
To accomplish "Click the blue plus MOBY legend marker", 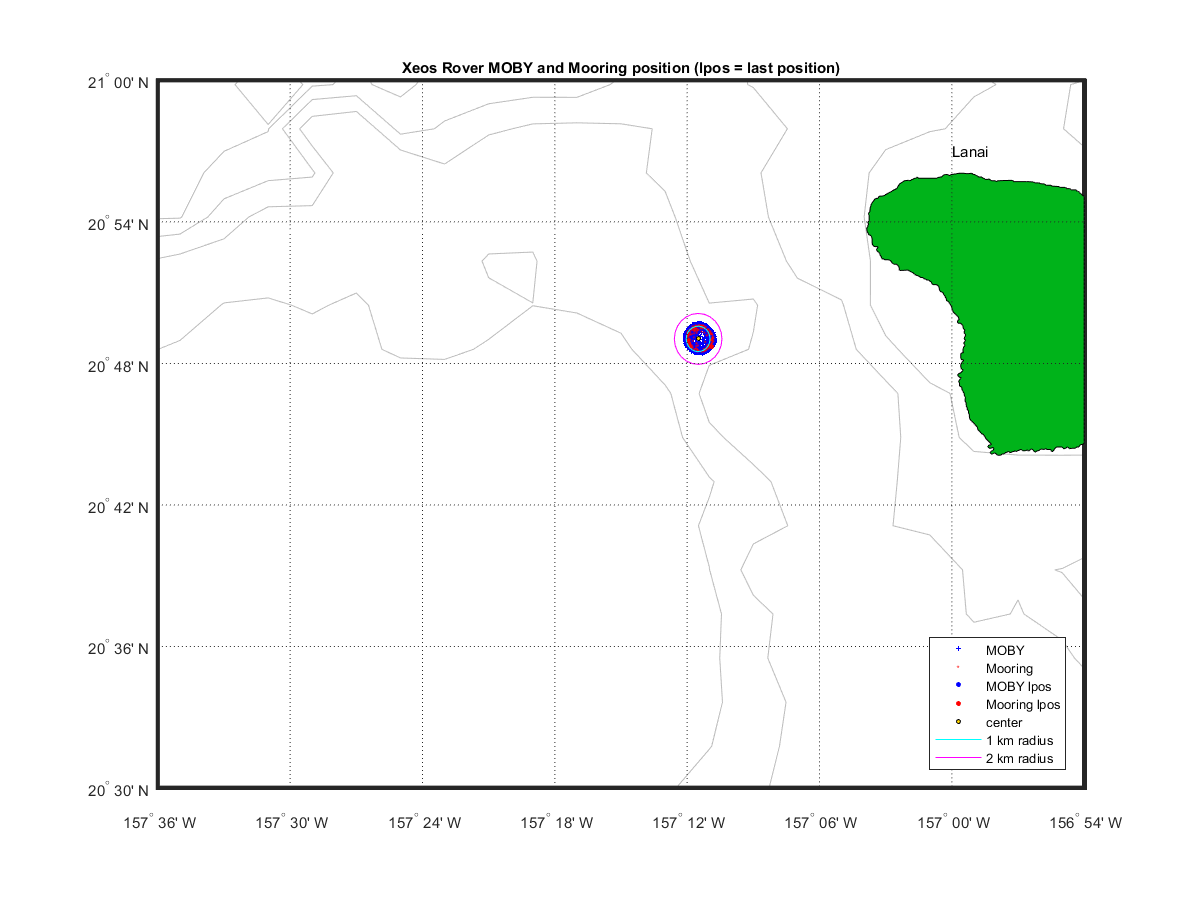I will click(x=958, y=649).
